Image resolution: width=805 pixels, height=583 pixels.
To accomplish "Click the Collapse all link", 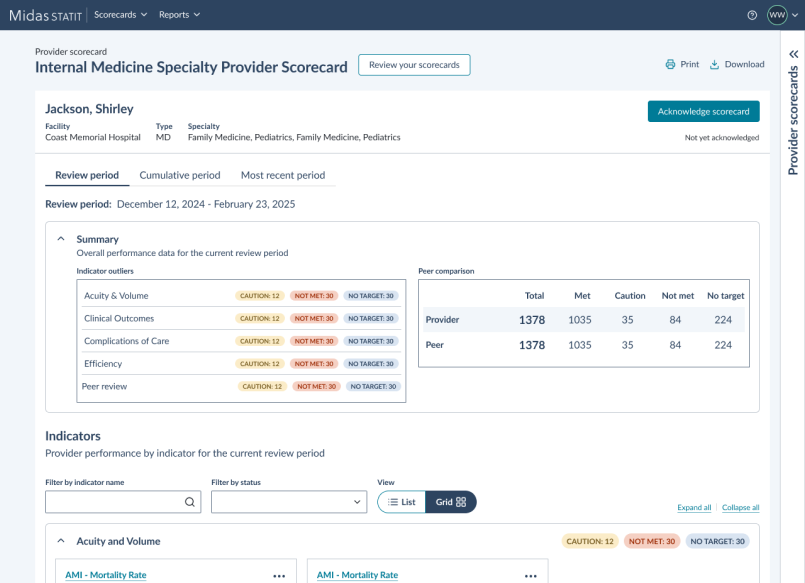I will (740, 508).
